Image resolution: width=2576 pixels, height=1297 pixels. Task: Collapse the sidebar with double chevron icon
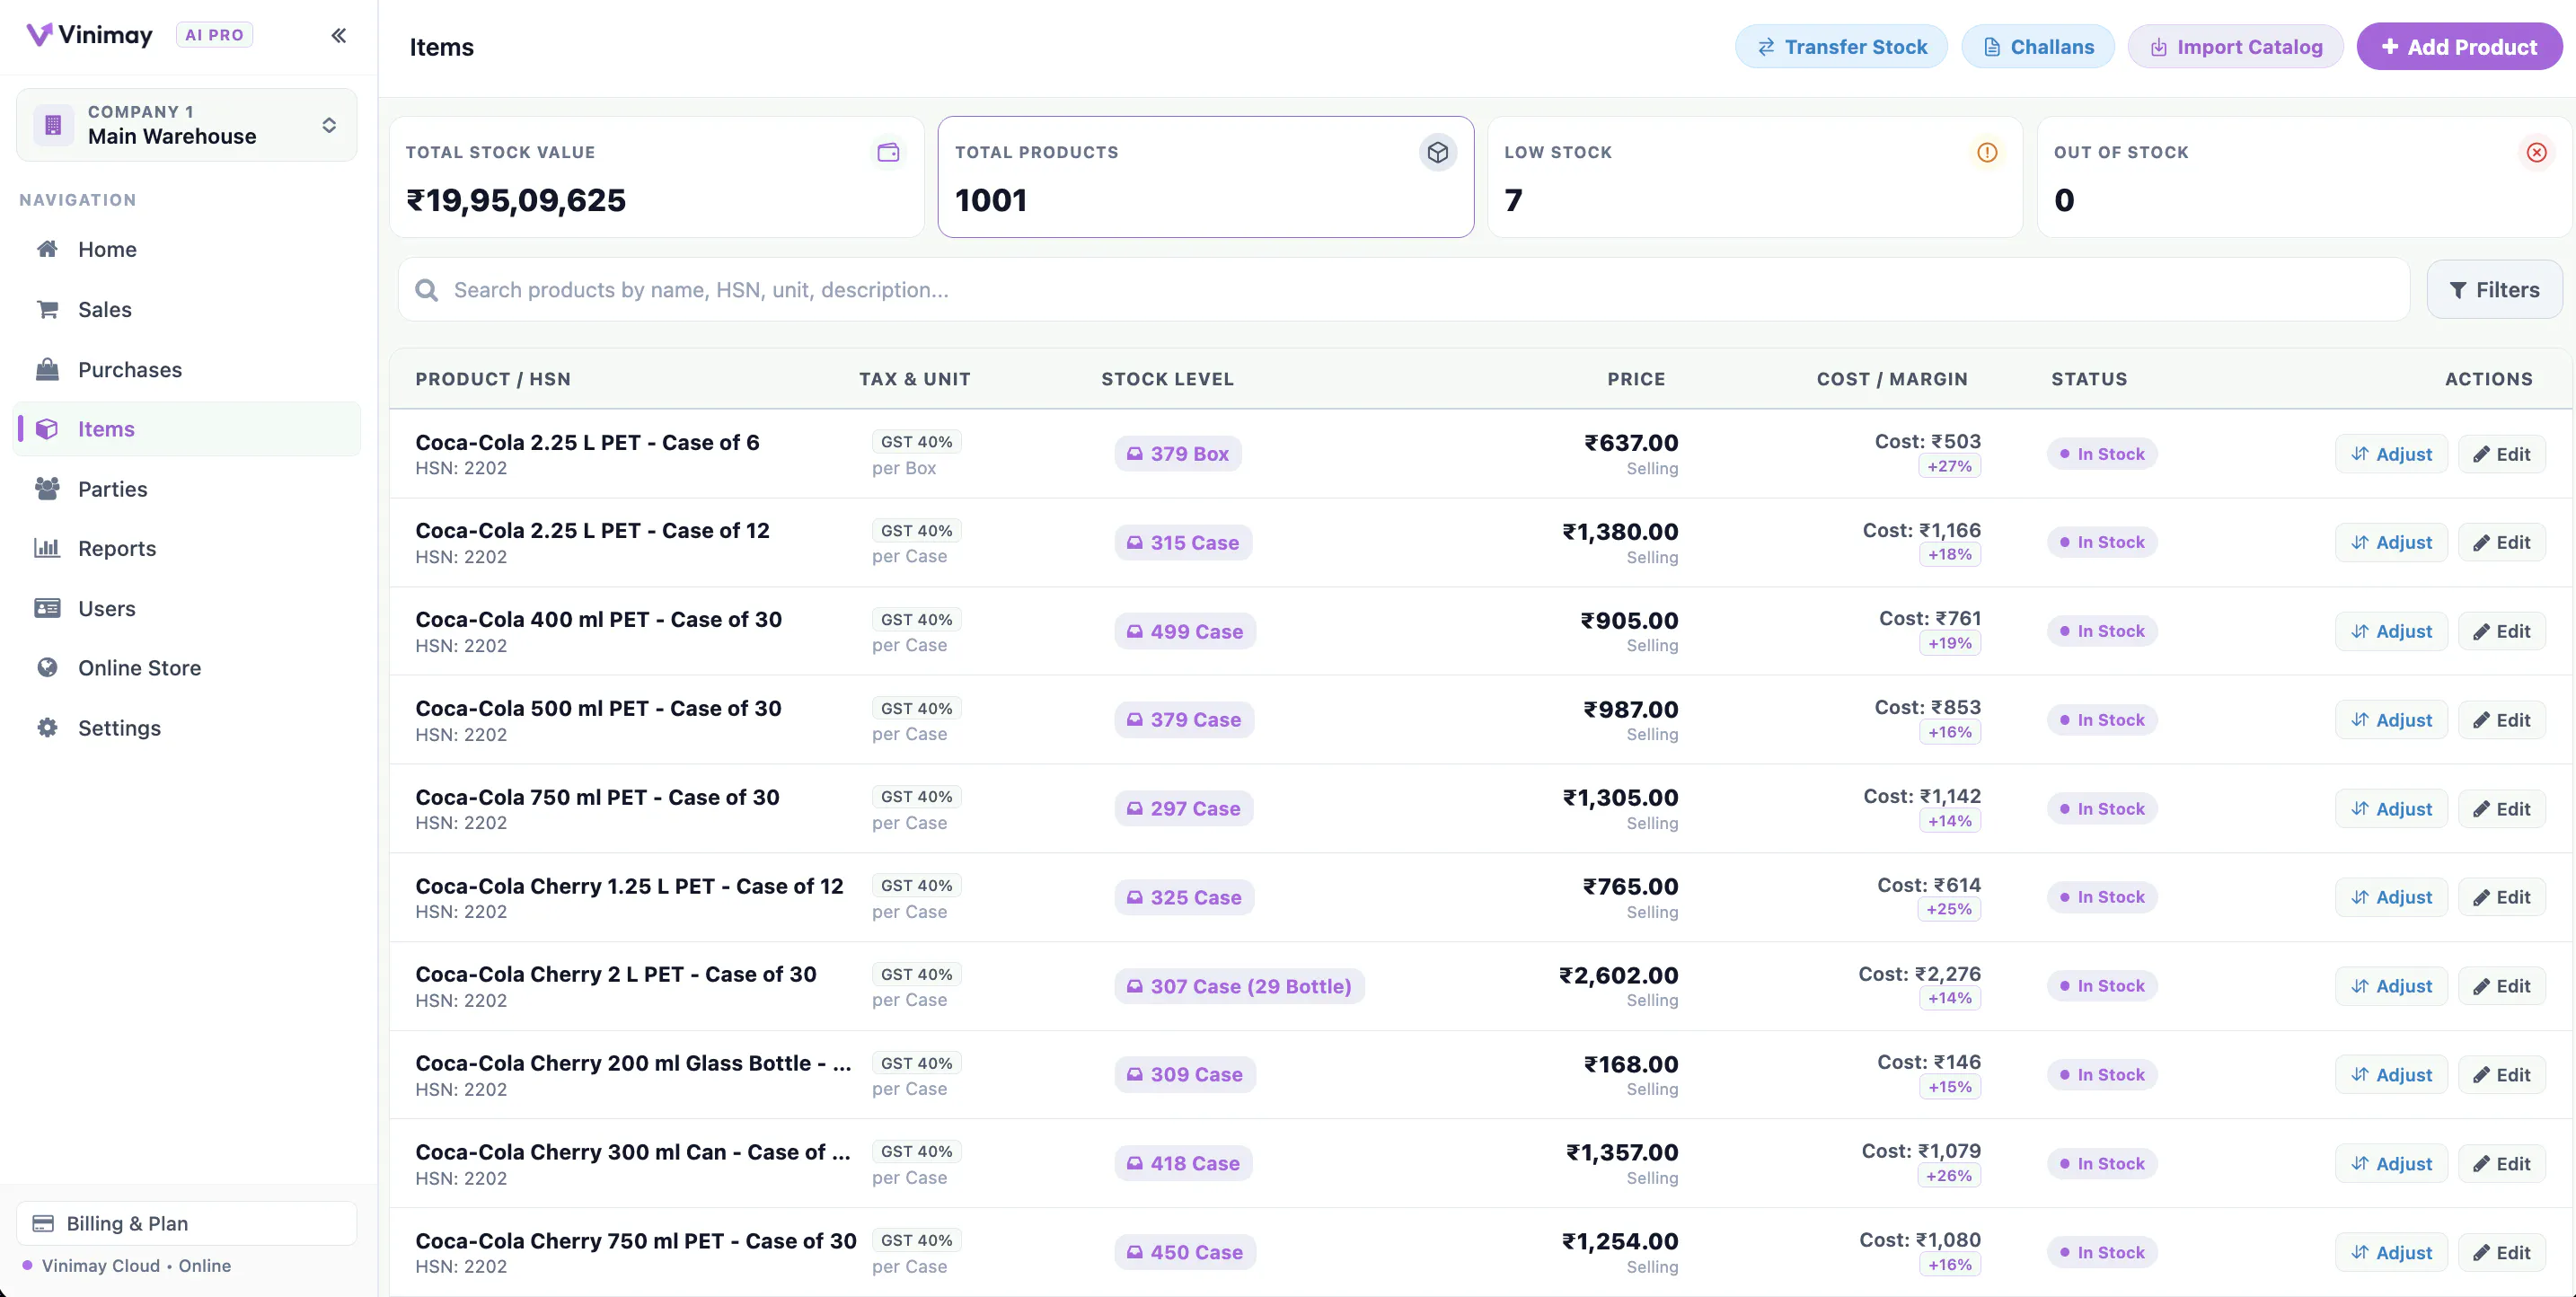click(x=339, y=36)
